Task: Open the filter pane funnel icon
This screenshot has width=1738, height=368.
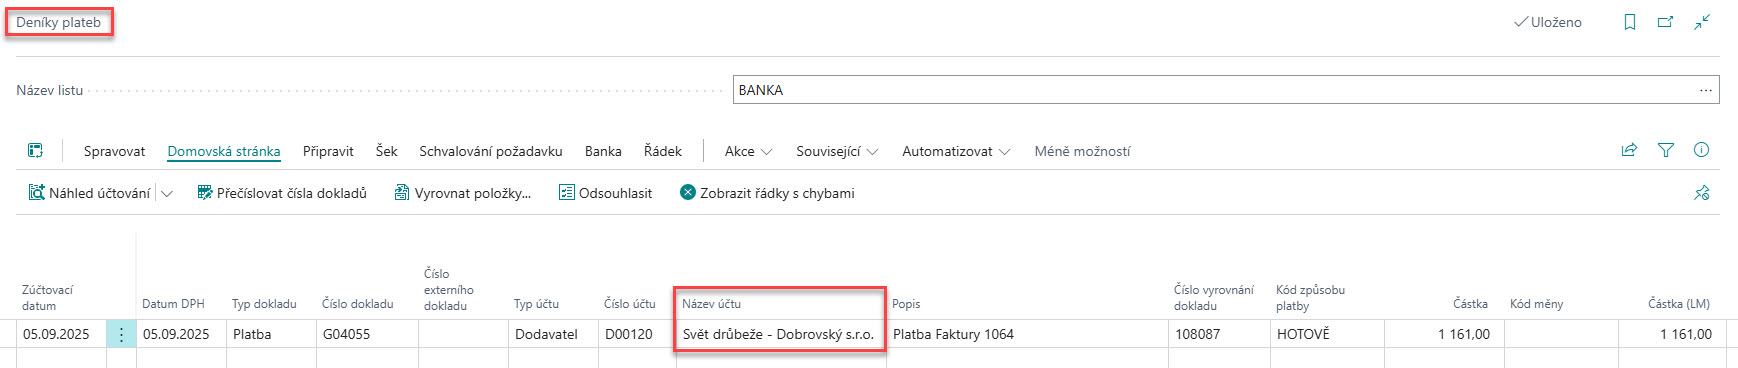Action: 1665,150
